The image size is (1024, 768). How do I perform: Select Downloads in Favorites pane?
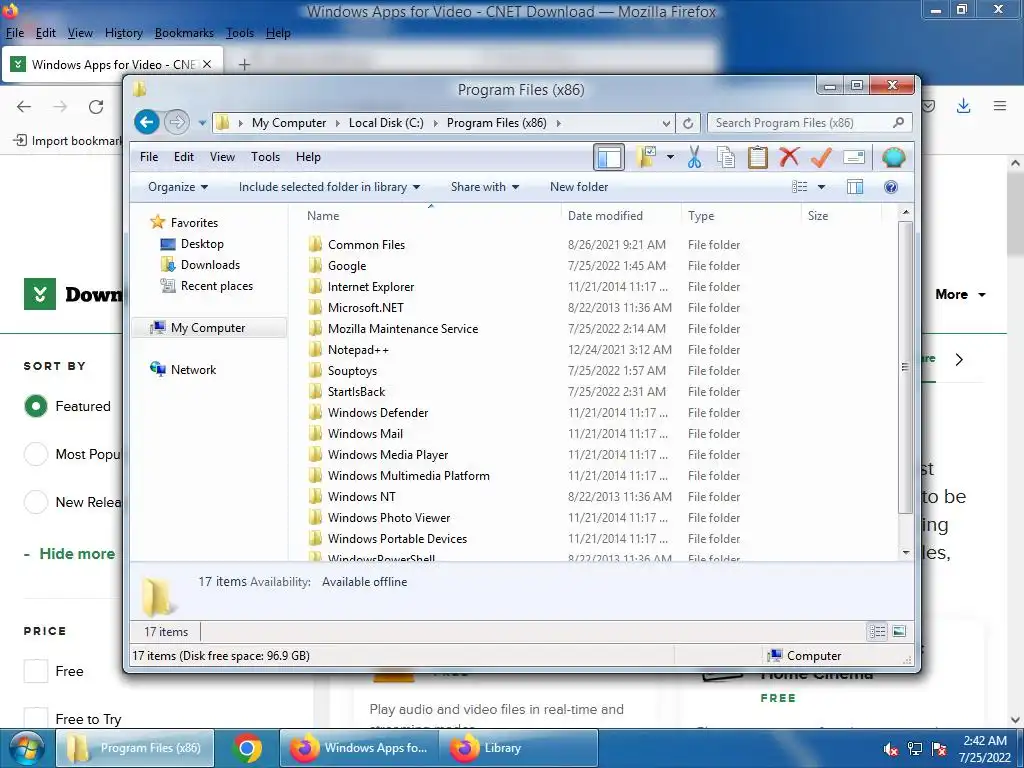(210, 264)
